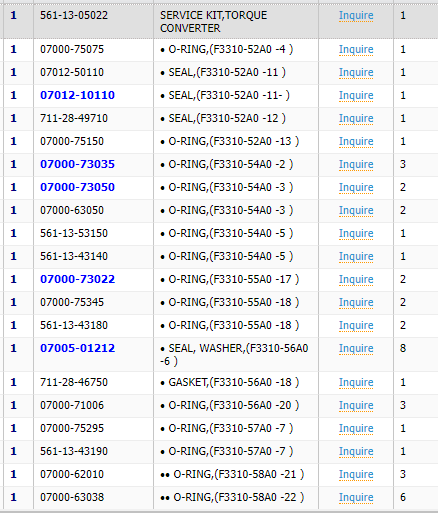Click Inquire for GASKET 711-28-46750
This screenshot has width=438, height=513.
[x=356, y=383]
